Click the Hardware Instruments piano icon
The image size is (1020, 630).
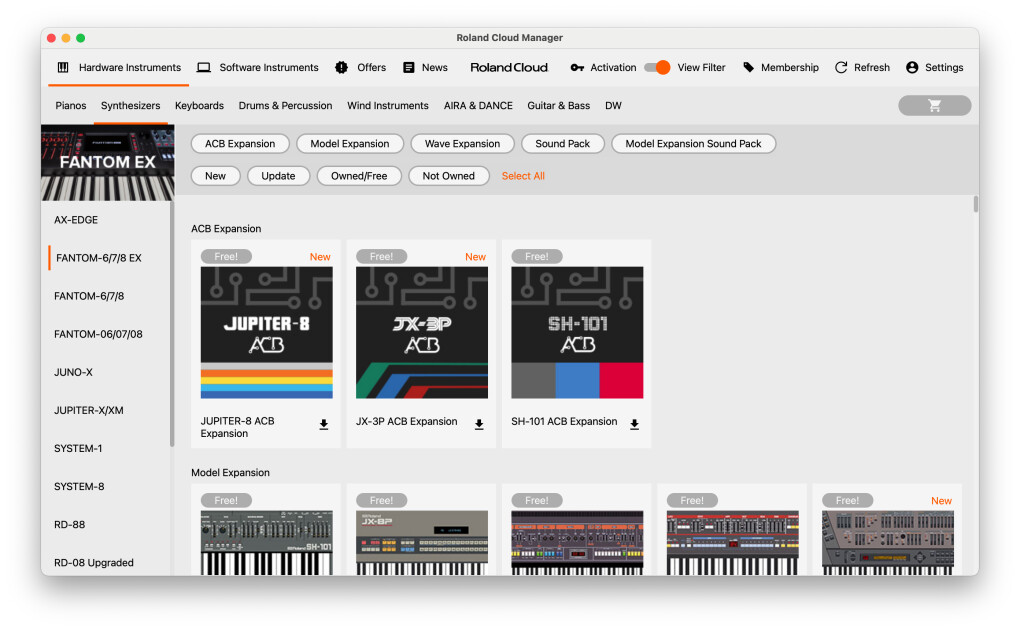(x=63, y=67)
